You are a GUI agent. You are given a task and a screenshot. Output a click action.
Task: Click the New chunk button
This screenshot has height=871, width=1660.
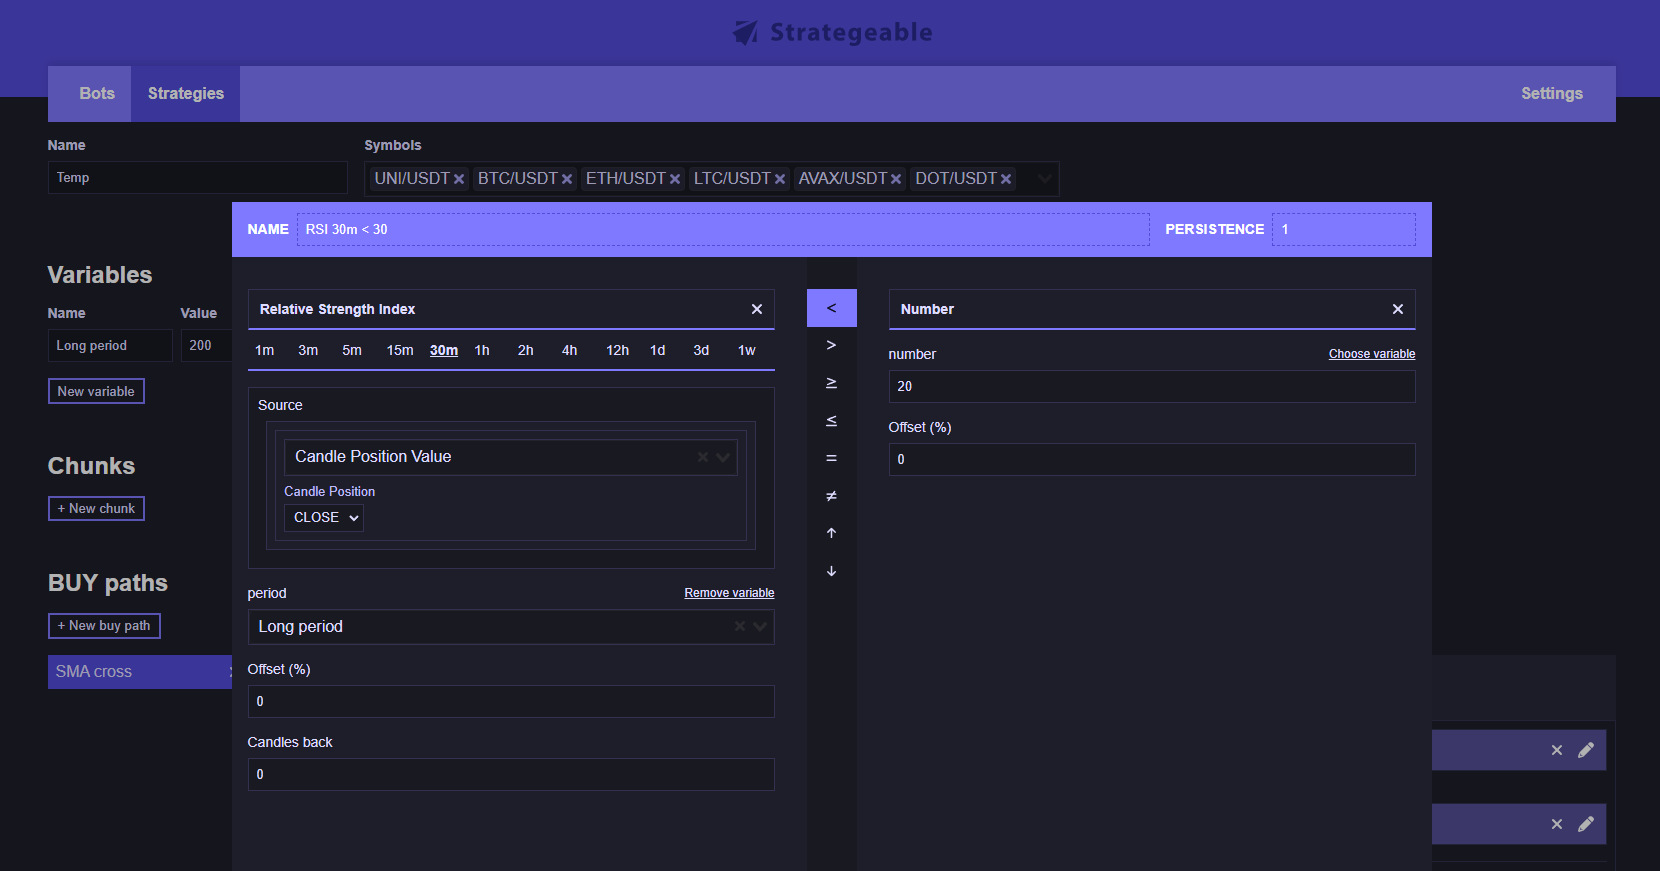coord(96,509)
